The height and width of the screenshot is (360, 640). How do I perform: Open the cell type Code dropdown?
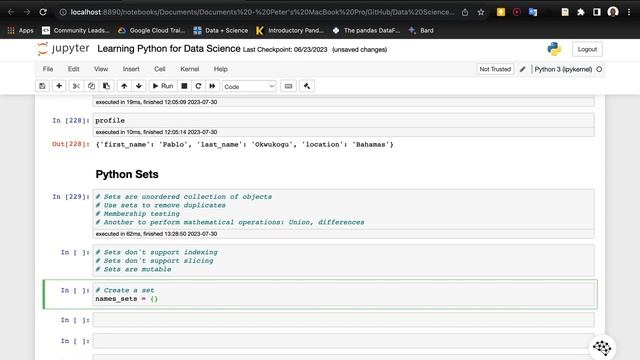point(249,87)
